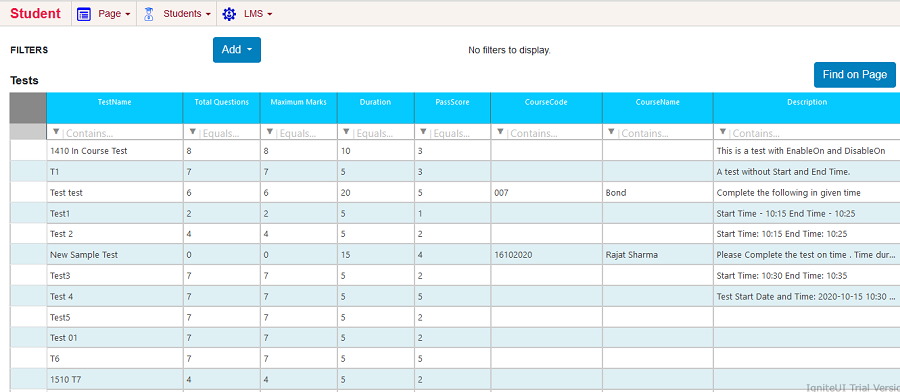This screenshot has width=900, height=392.
Task: Click the 'Bond' course name cell
Action: click(x=658, y=193)
